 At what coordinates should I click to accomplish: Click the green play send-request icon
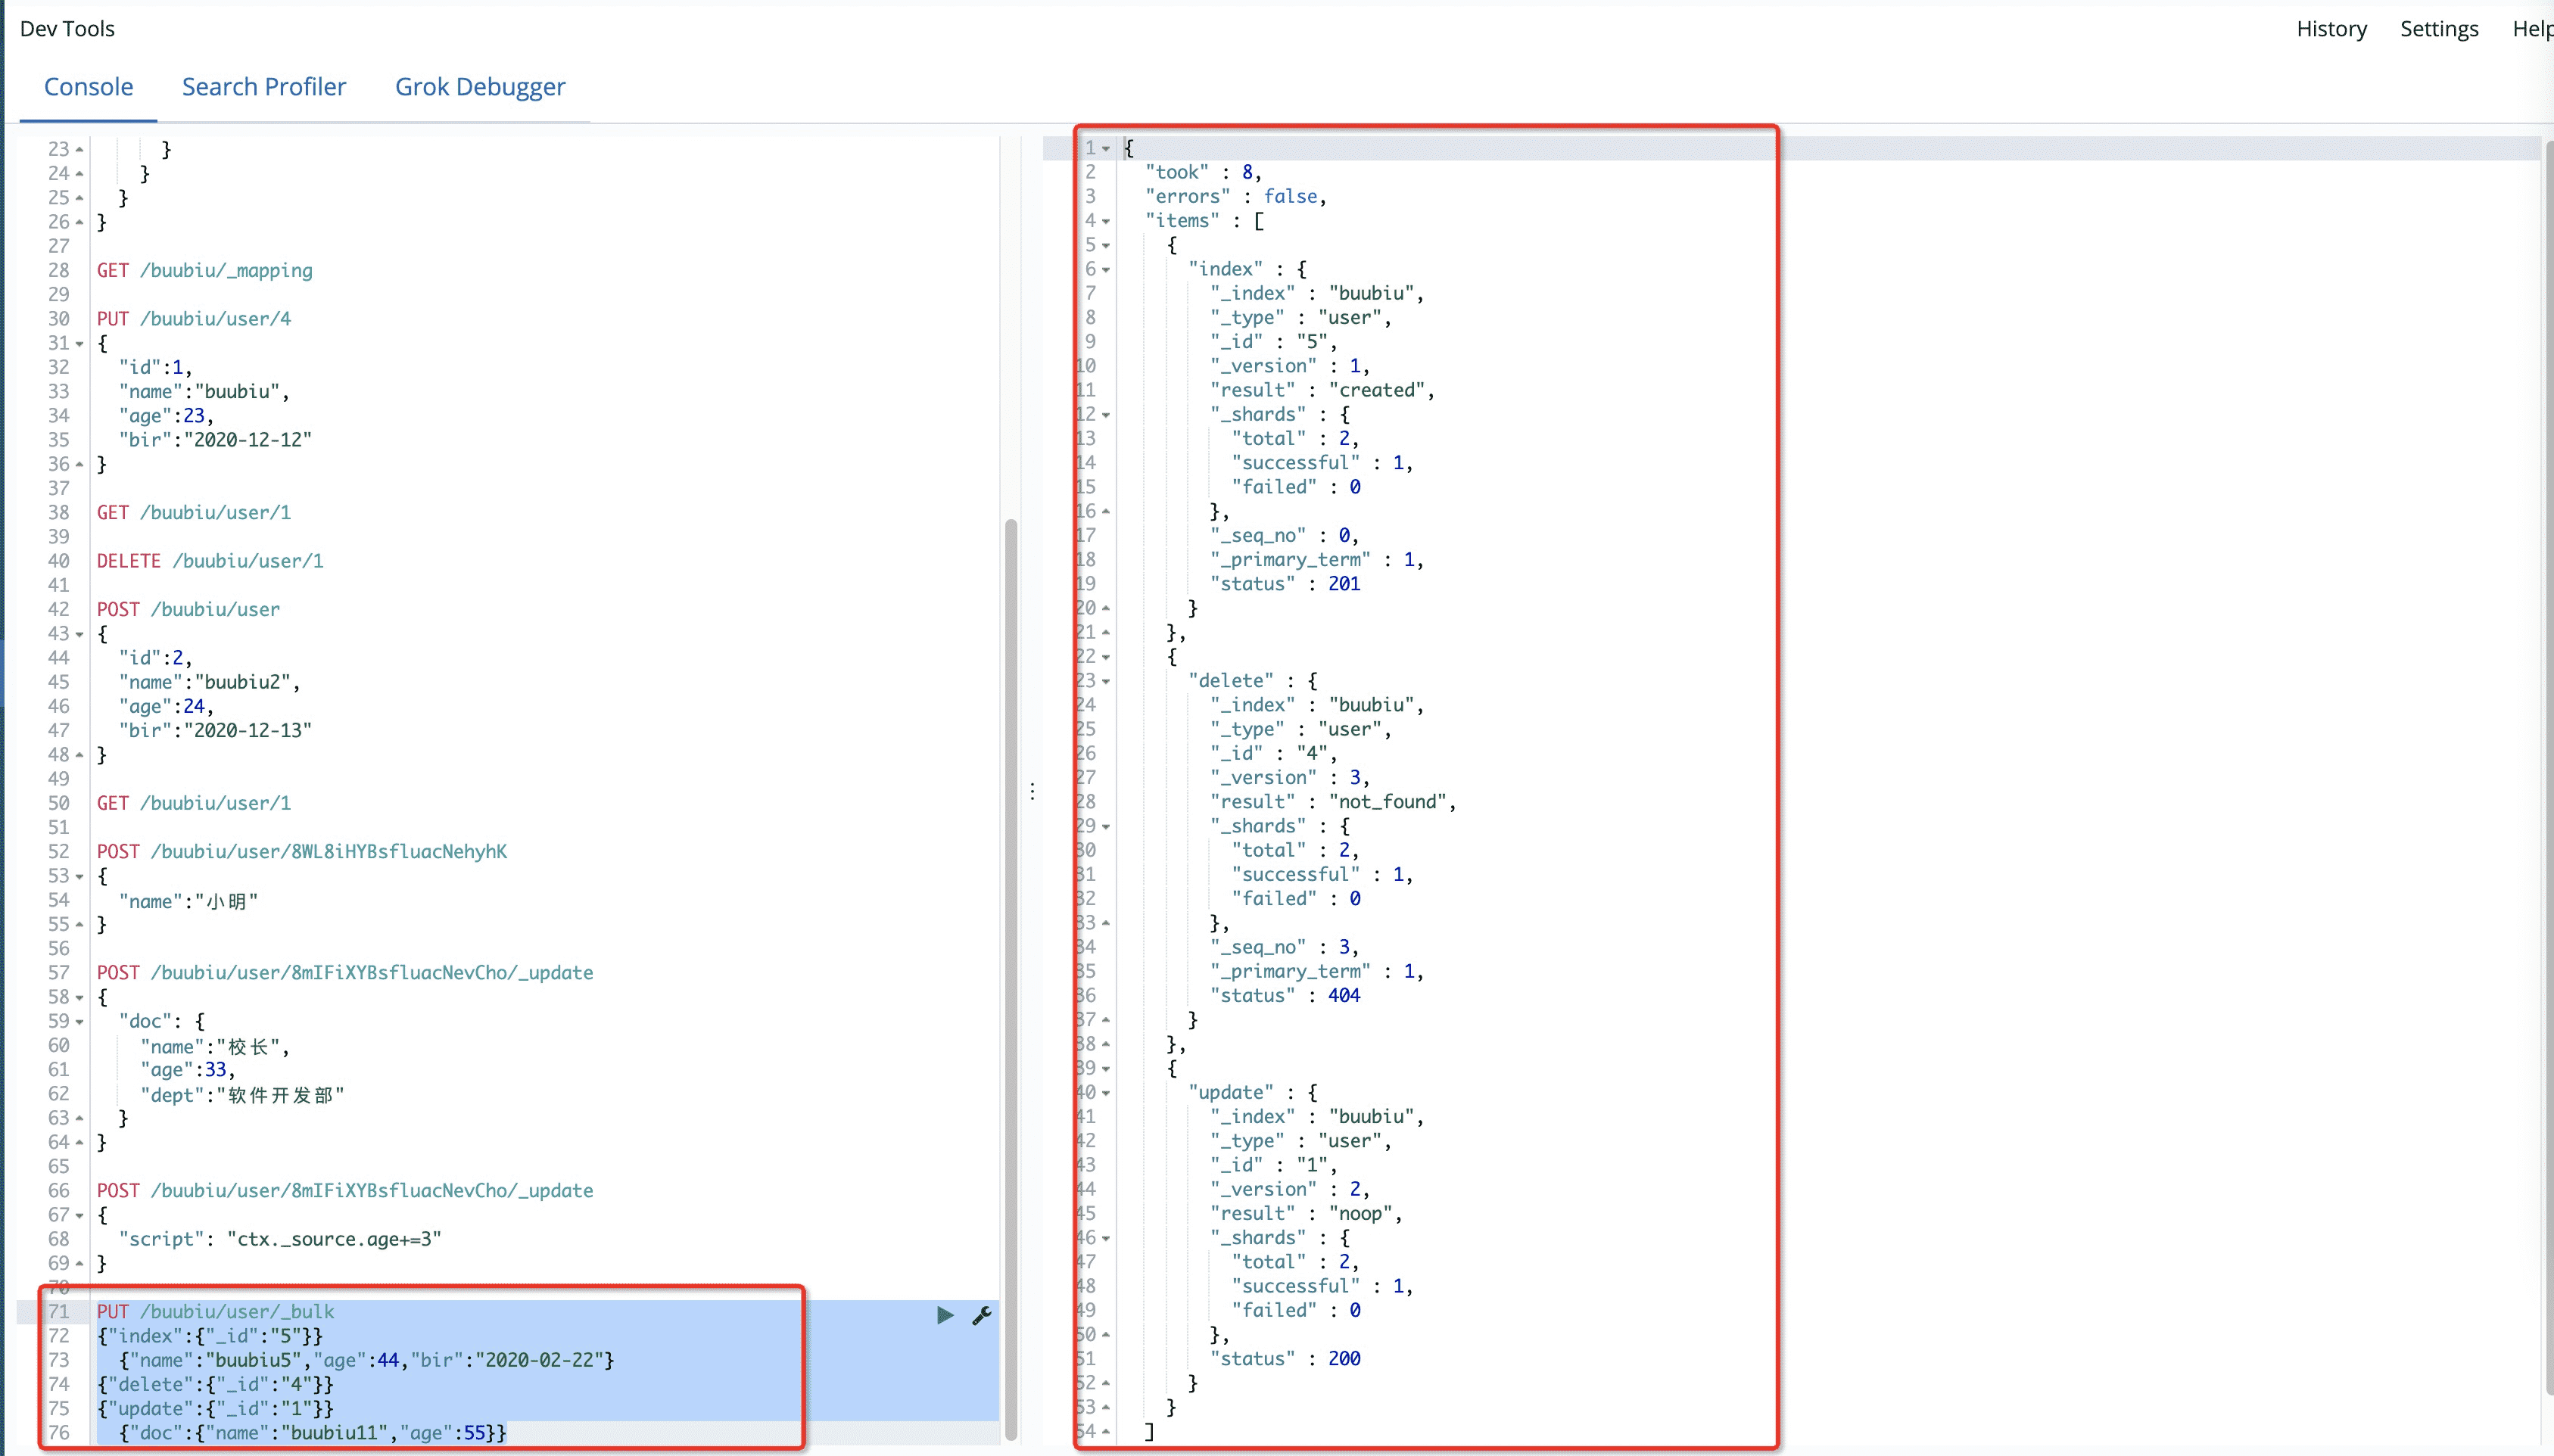pyautogui.click(x=944, y=1315)
